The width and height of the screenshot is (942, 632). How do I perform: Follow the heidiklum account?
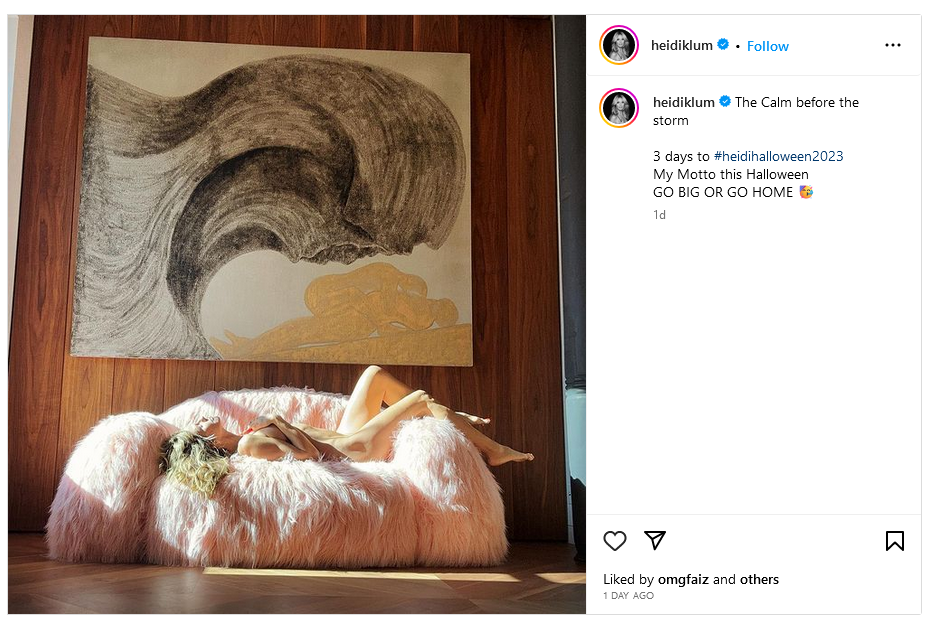click(768, 46)
